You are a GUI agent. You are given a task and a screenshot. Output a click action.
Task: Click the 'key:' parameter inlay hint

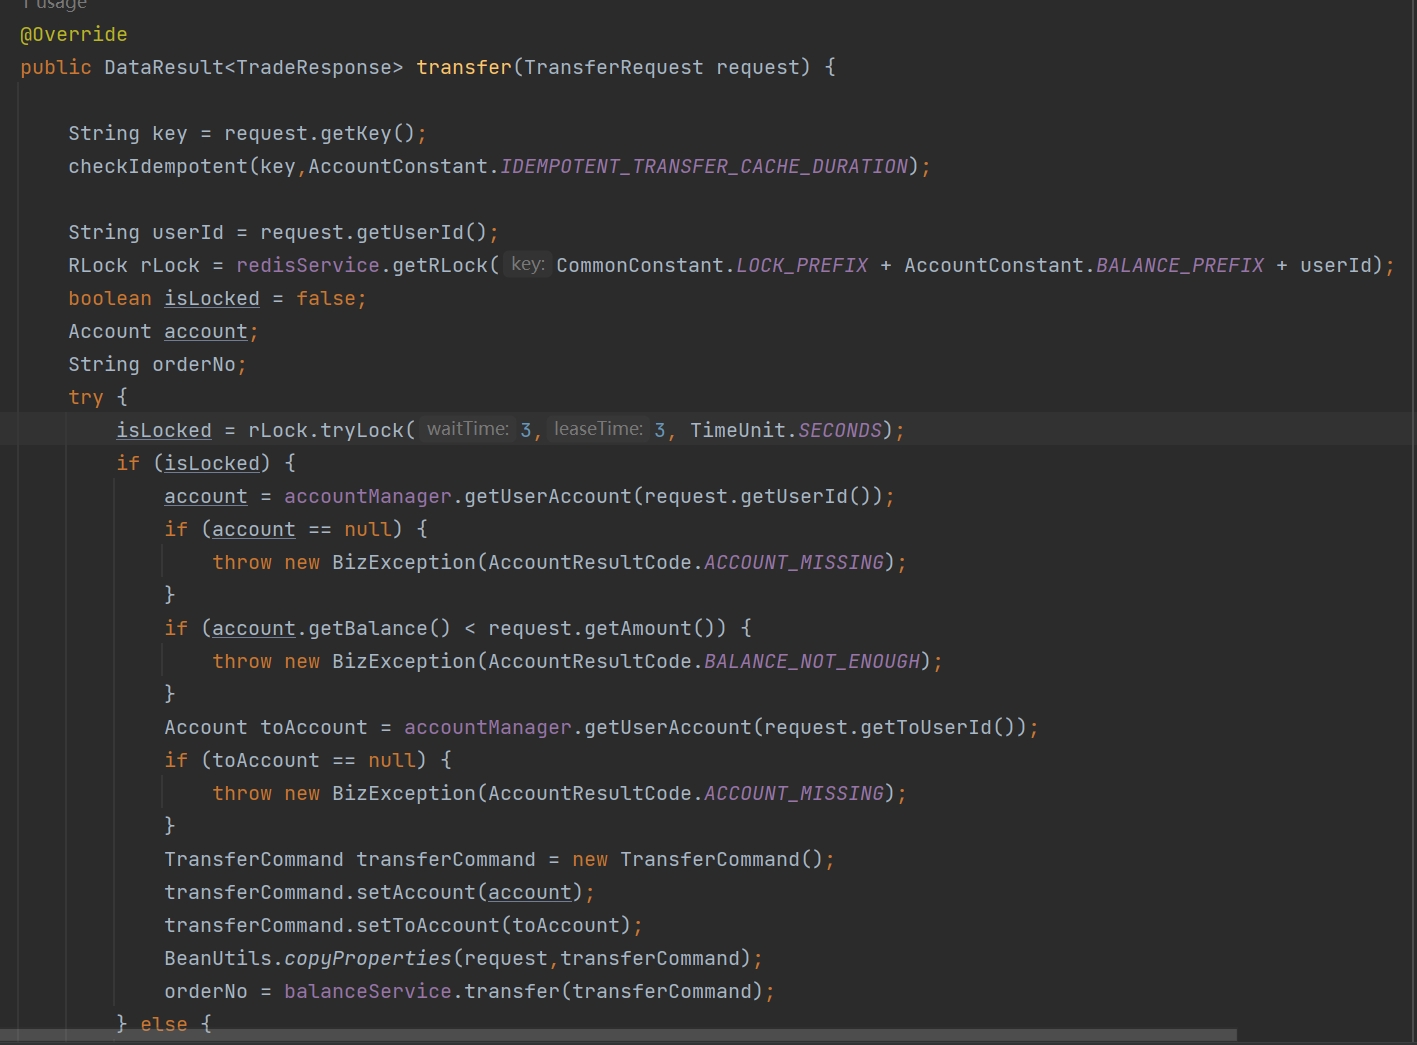(527, 265)
